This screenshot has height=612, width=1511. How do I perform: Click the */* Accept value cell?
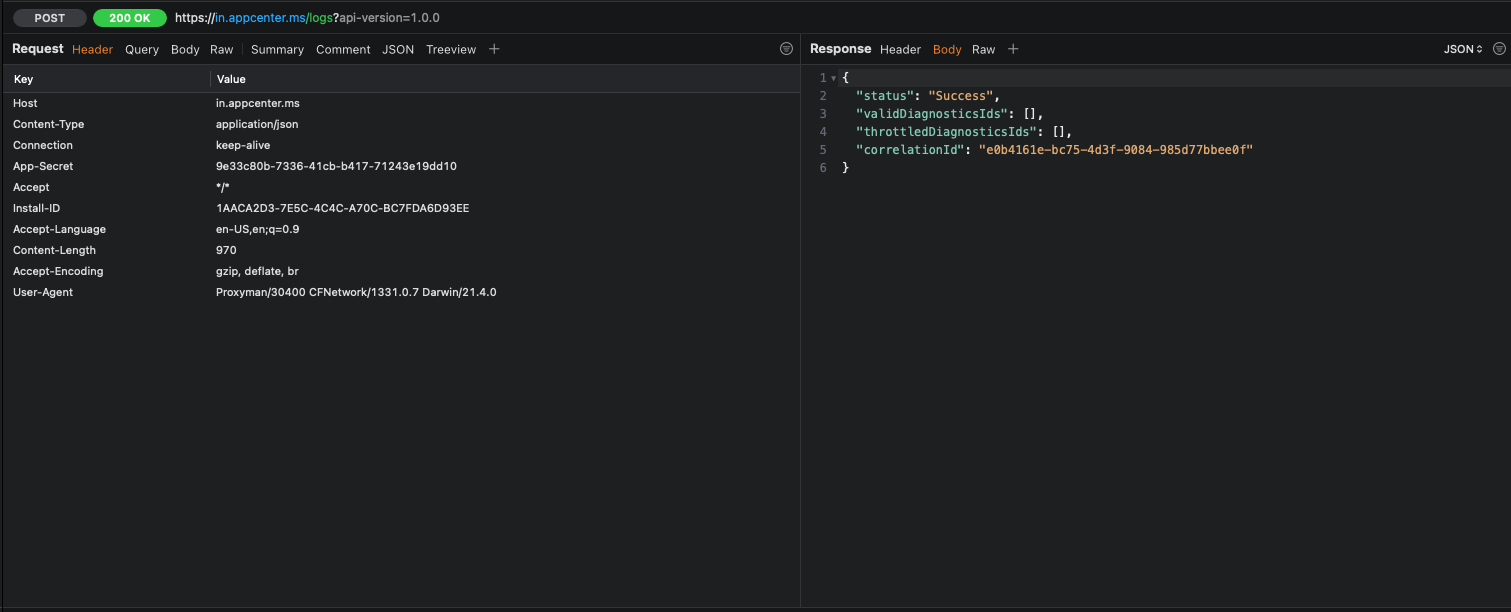[223, 187]
